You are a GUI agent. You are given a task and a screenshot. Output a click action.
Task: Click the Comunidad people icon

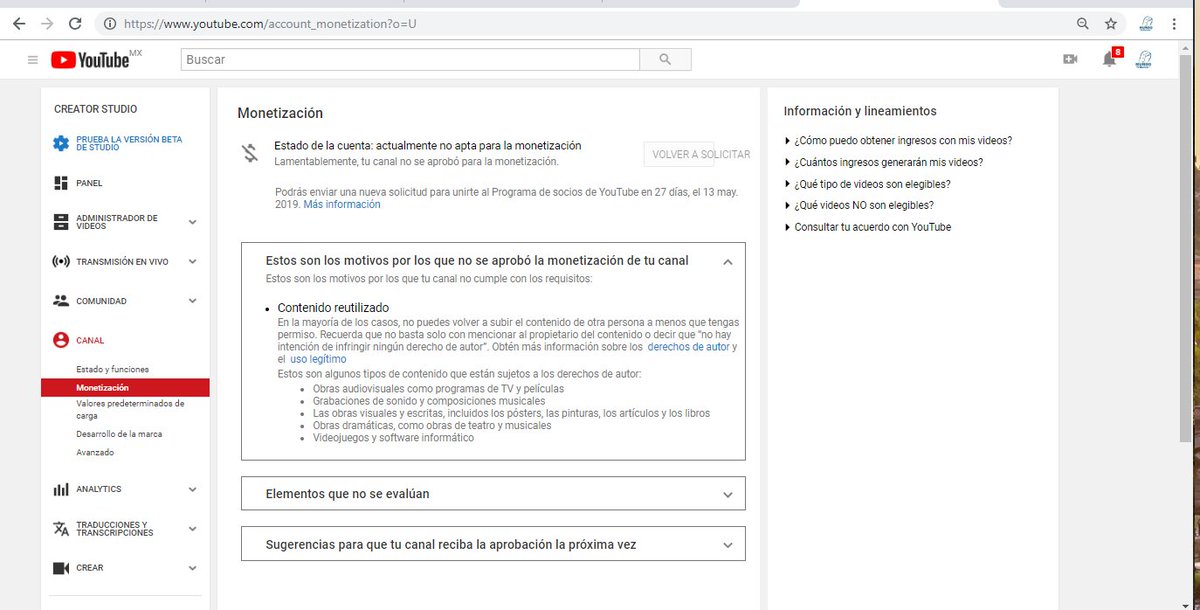click(60, 300)
